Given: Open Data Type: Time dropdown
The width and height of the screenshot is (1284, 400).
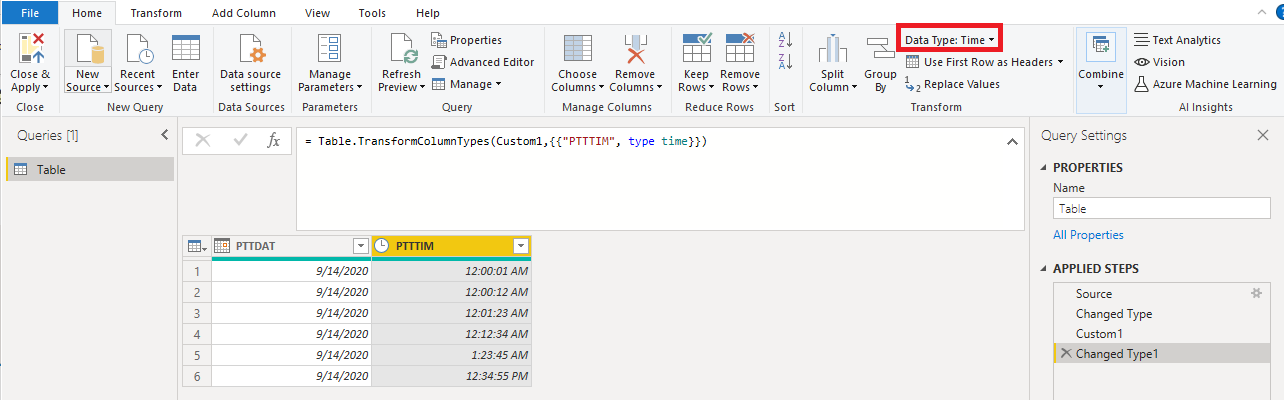Looking at the screenshot, I should 949,39.
